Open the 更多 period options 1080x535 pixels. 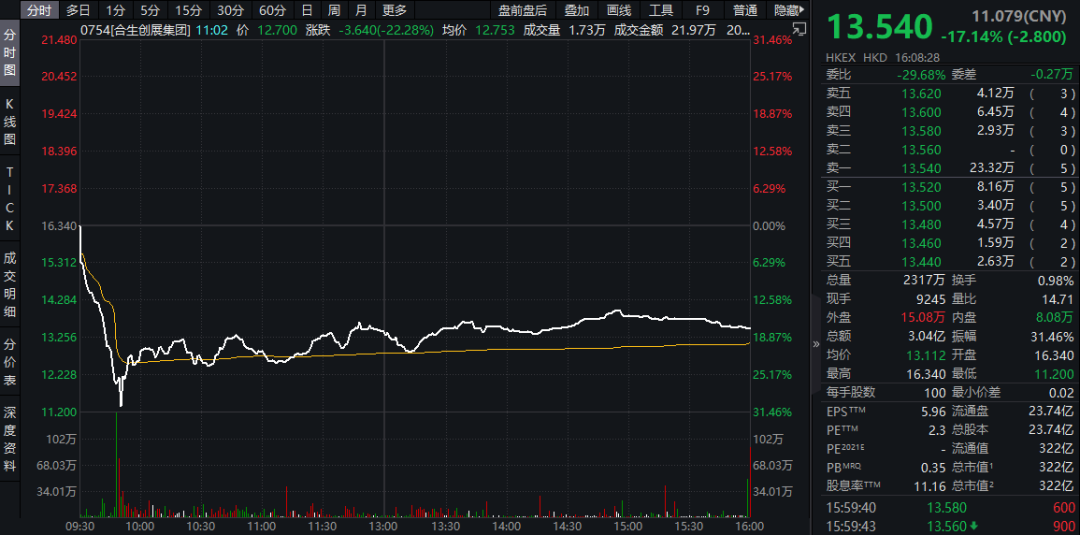[395, 10]
